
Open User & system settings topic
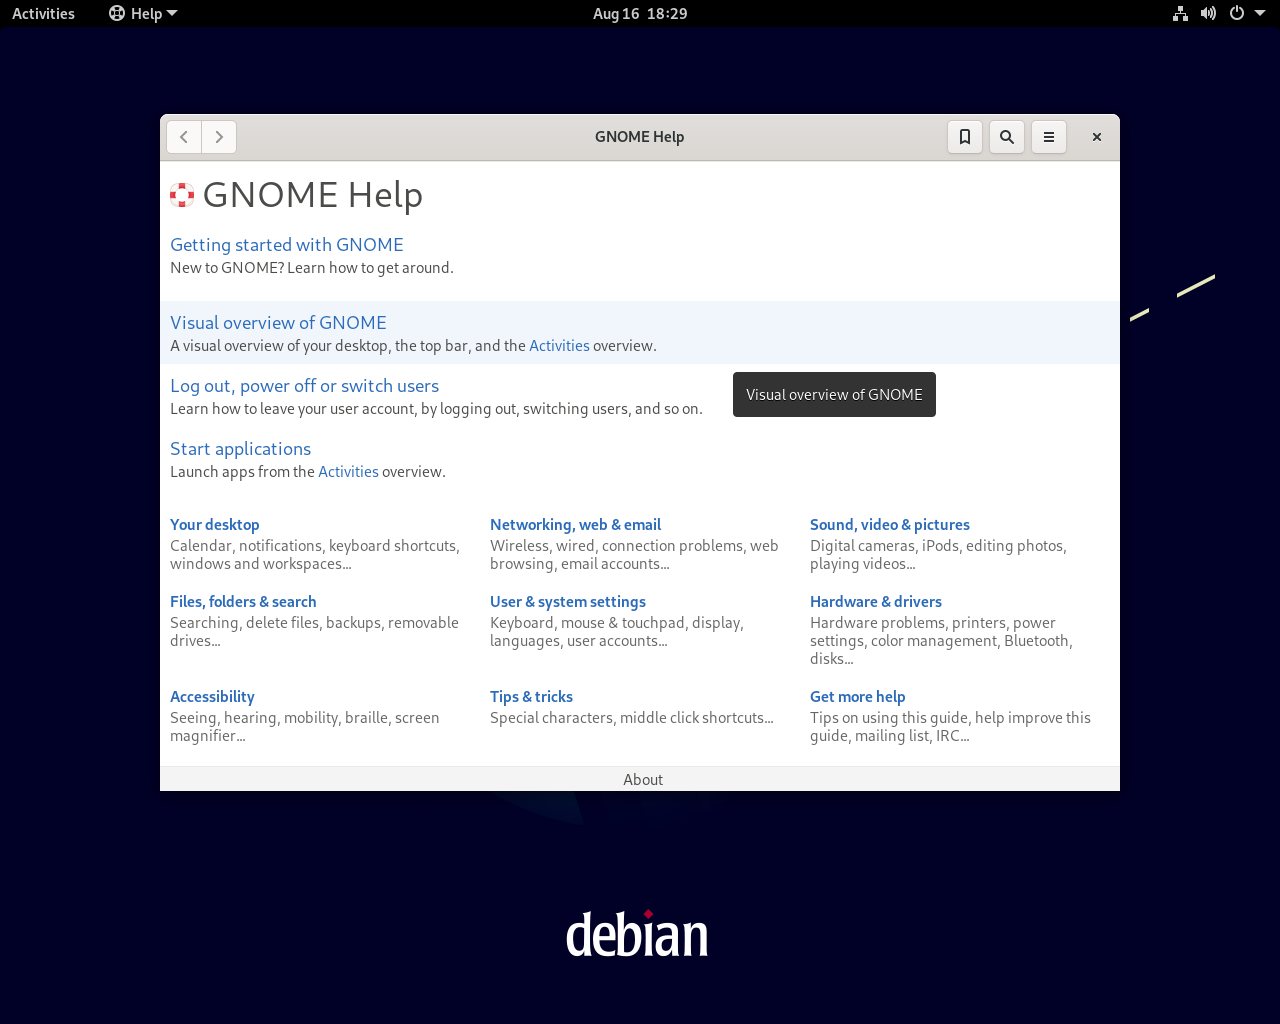(568, 602)
